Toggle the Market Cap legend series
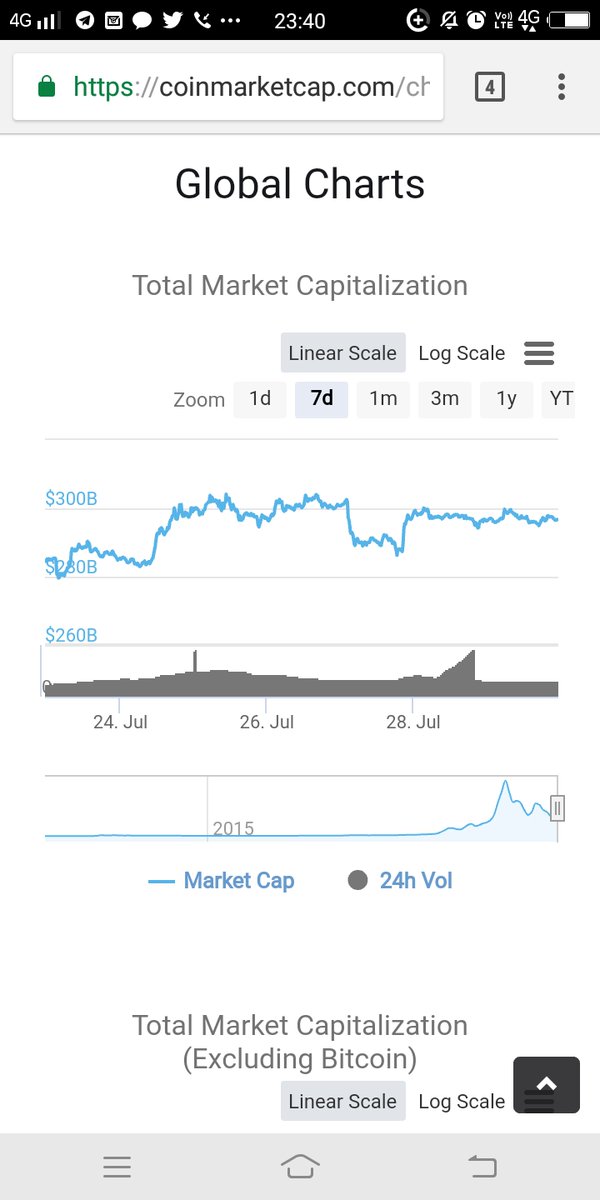The height and width of the screenshot is (1200, 600). click(221, 881)
